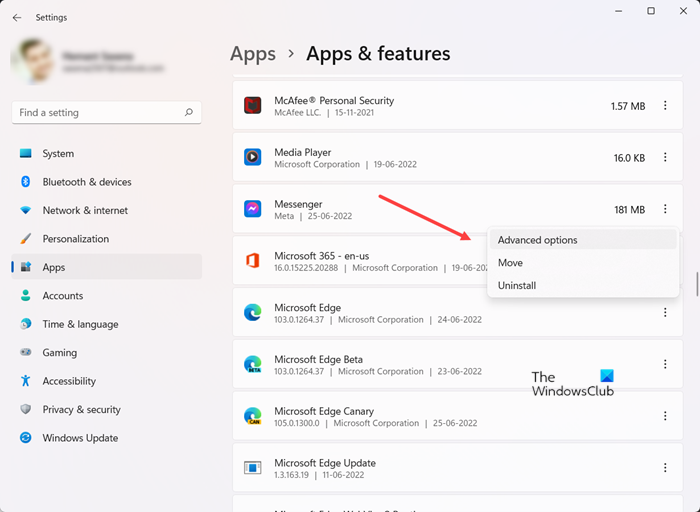The width and height of the screenshot is (700, 512).
Task: Click the search magnifier icon
Action: [x=189, y=112]
